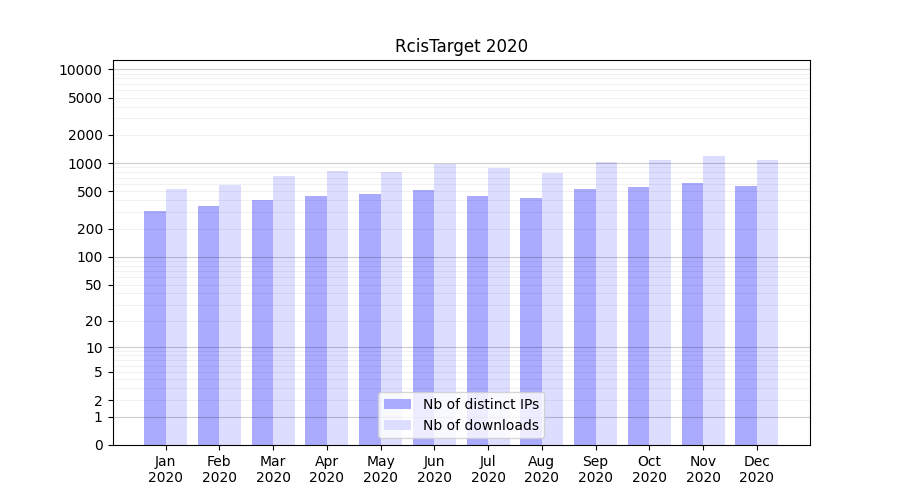The height and width of the screenshot is (500, 900).
Task: Click the 1000 y-axis tick label
Action: pos(84,164)
